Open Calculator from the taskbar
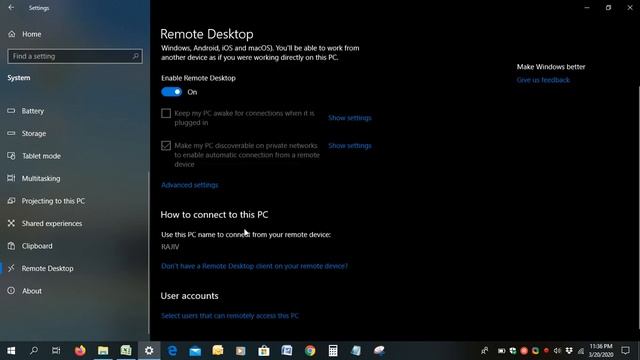This screenshot has width=640, height=360. [333, 351]
